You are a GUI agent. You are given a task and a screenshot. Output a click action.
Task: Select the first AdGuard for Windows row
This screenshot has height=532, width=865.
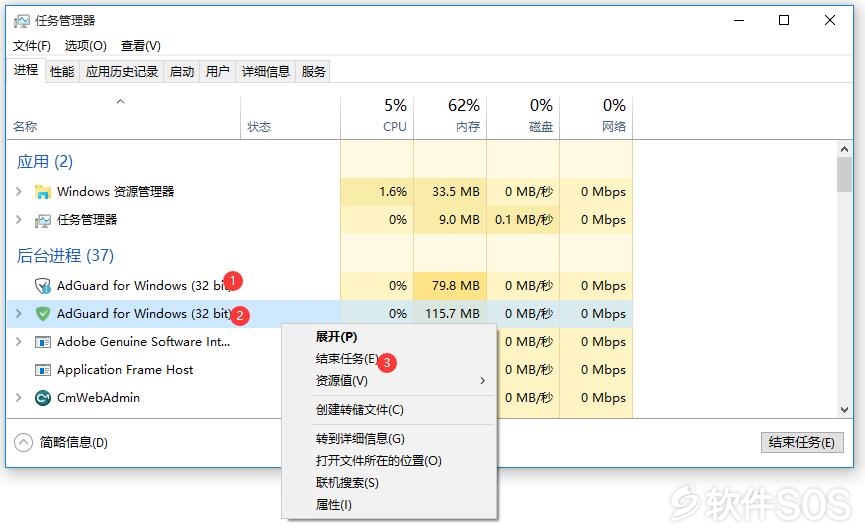319,286
